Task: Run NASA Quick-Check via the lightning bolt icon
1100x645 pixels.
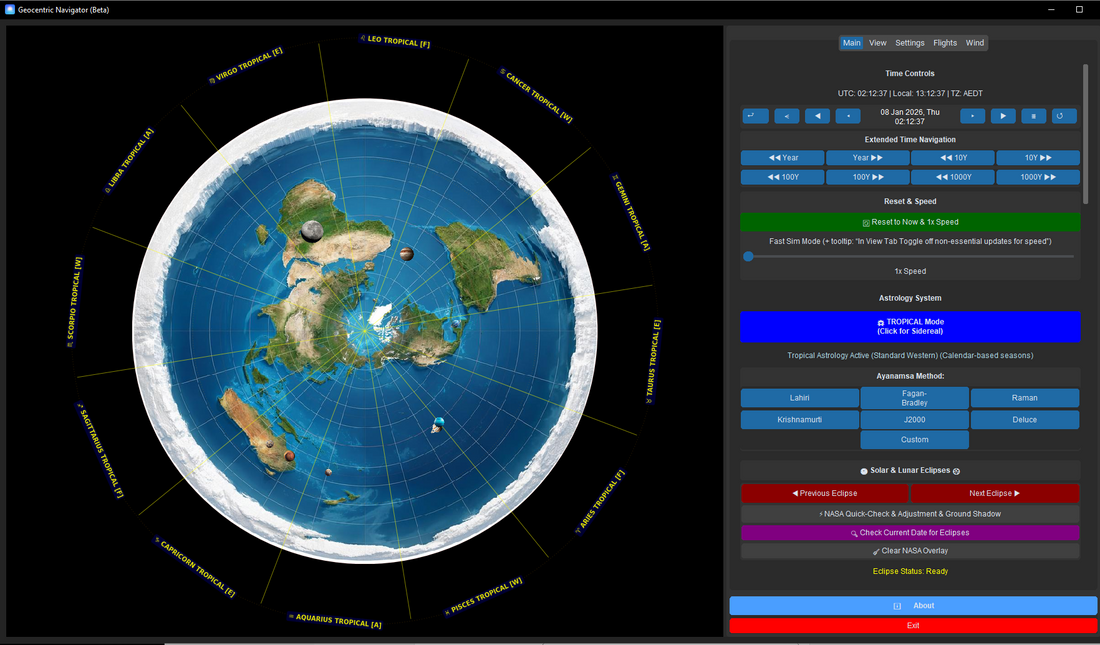Action: [x=910, y=513]
